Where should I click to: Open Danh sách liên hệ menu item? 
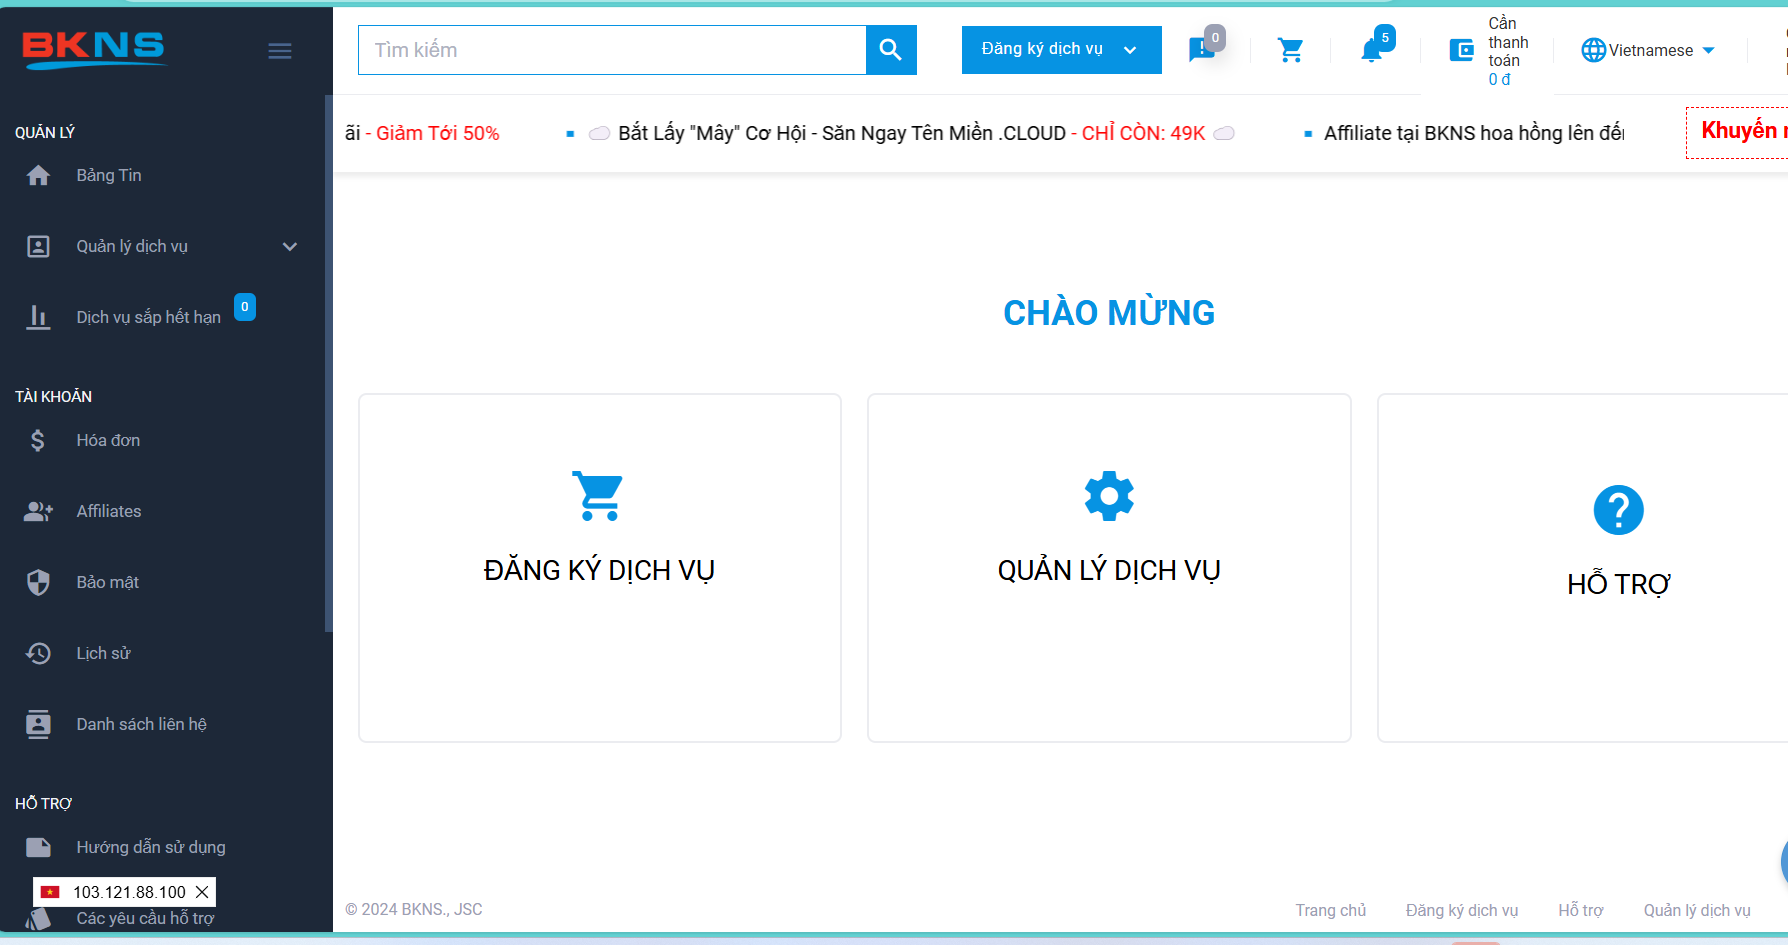(x=142, y=724)
